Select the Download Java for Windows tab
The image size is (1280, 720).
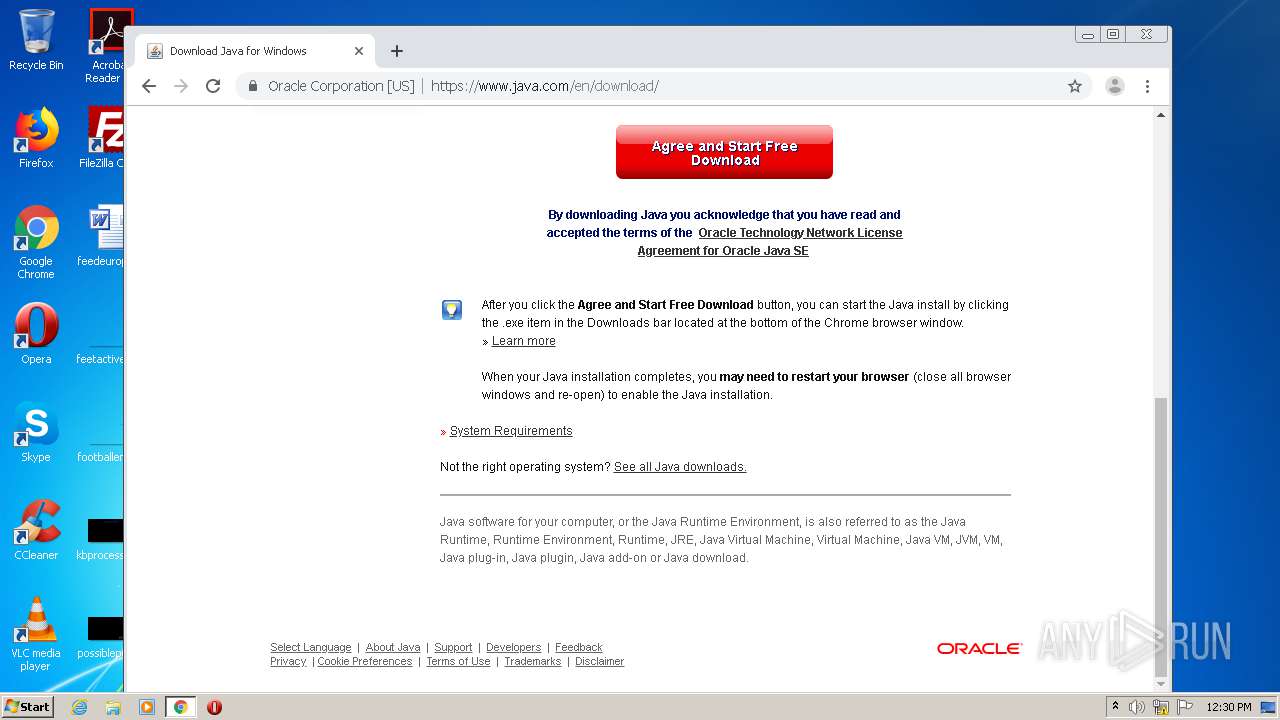click(255, 51)
